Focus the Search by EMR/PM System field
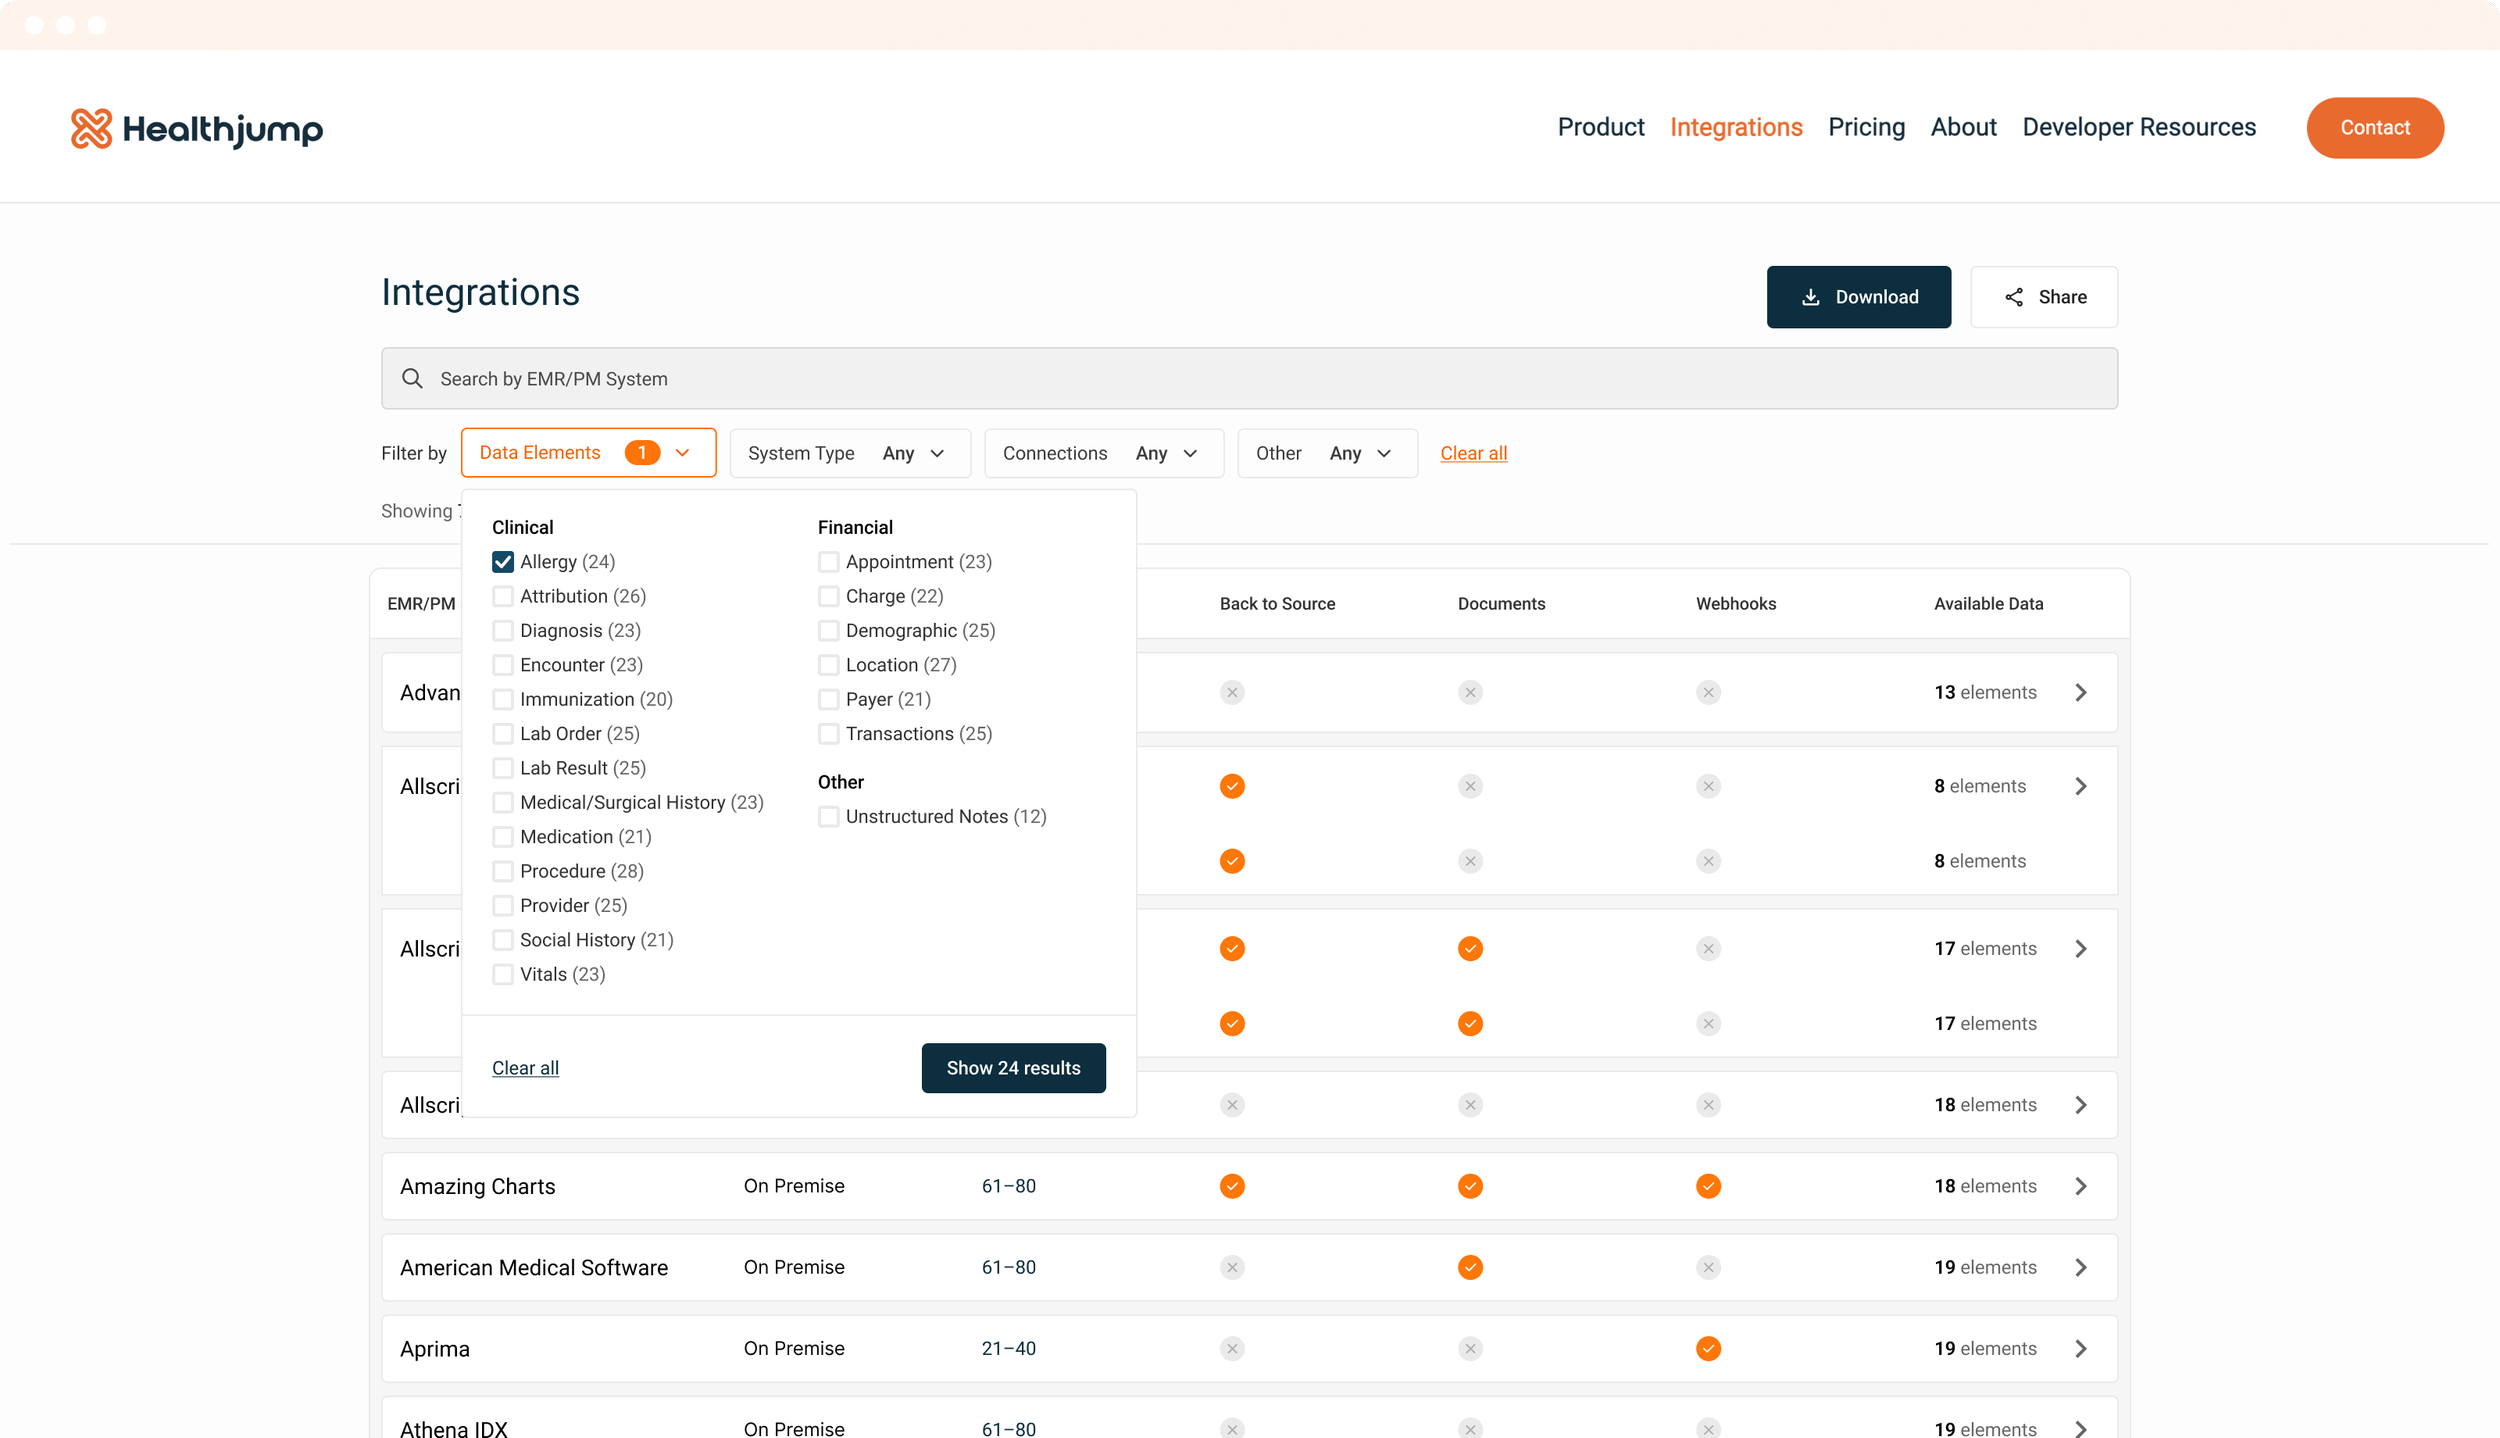This screenshot has width=2500, height=1438. [1249, 379]
